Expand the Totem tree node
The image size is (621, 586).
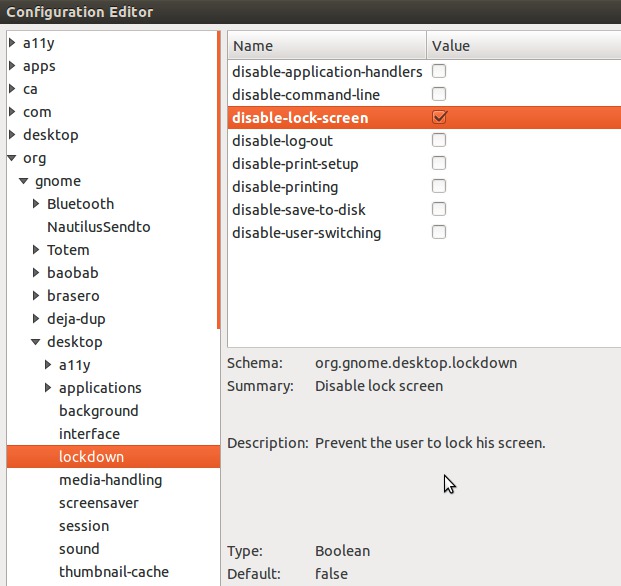tap(36, 250)
